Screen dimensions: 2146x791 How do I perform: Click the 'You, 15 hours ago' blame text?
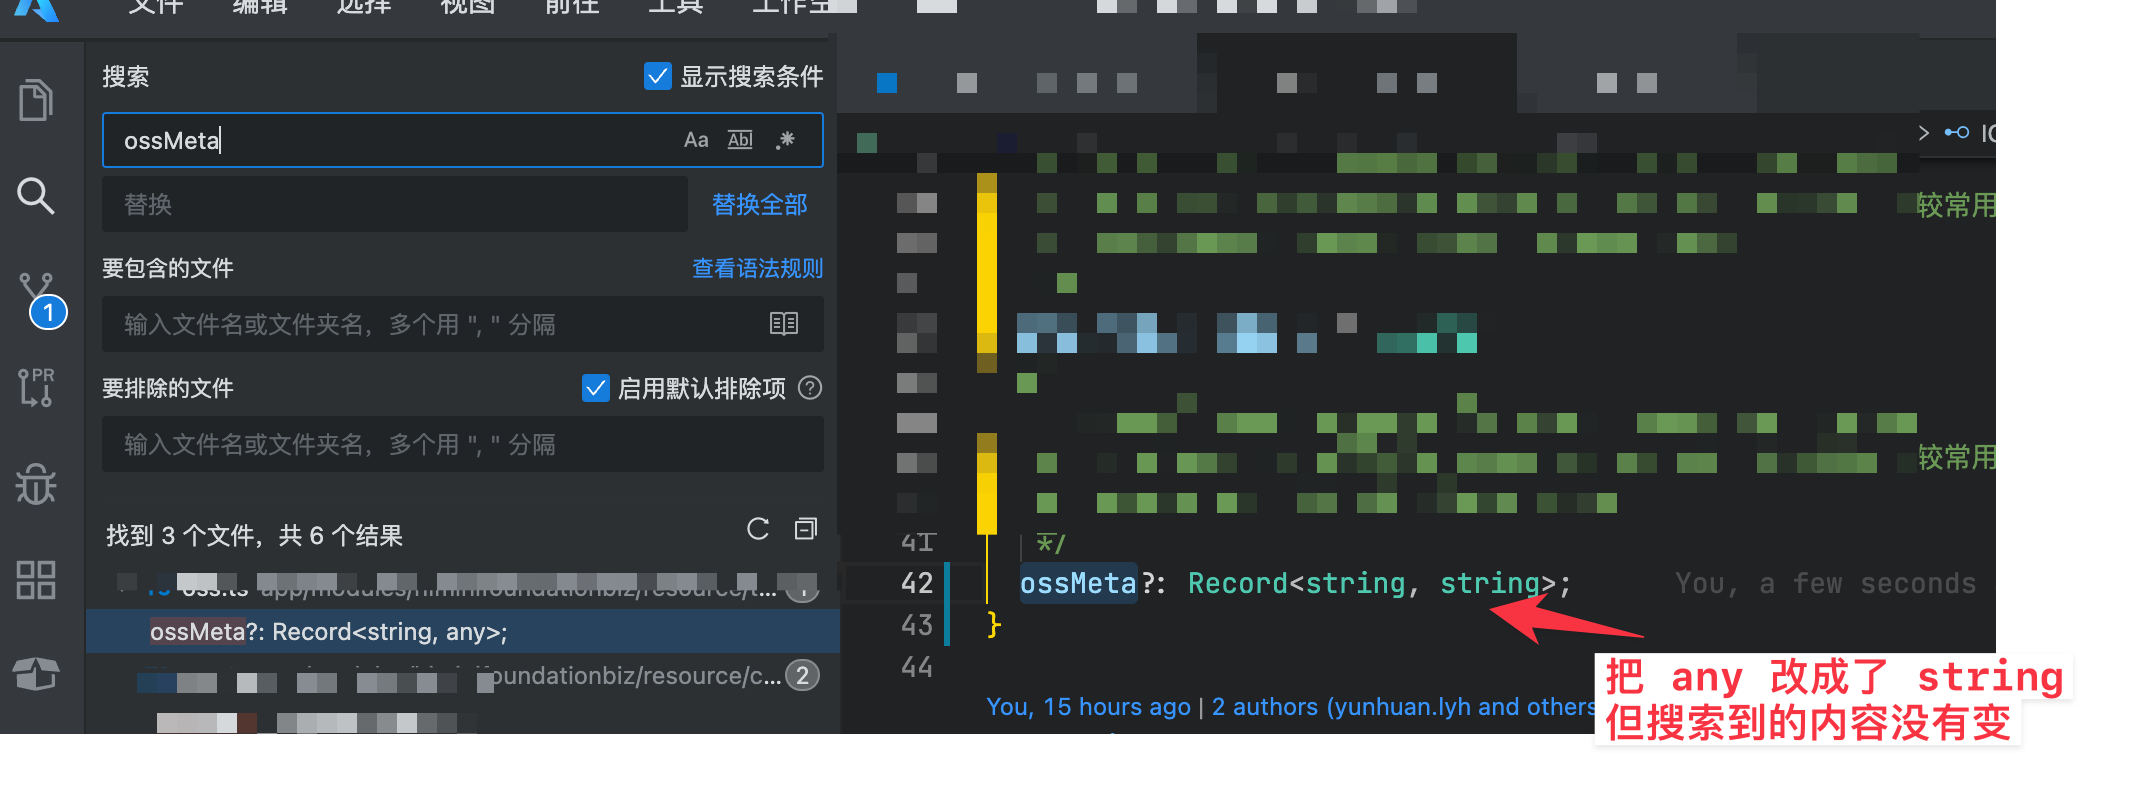(1089, 707)
